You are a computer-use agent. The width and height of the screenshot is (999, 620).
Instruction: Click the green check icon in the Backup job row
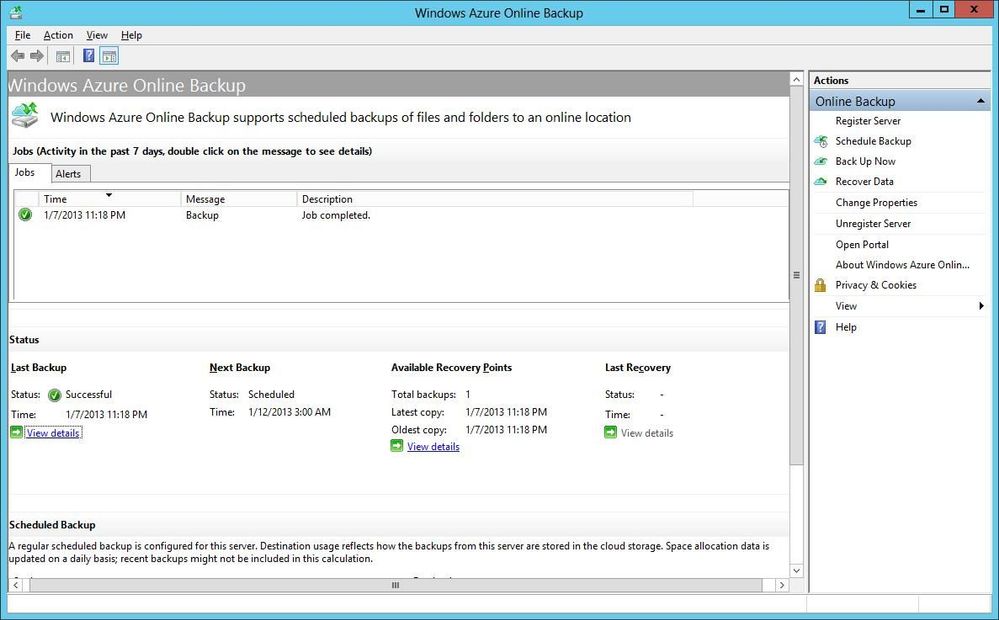25,215
